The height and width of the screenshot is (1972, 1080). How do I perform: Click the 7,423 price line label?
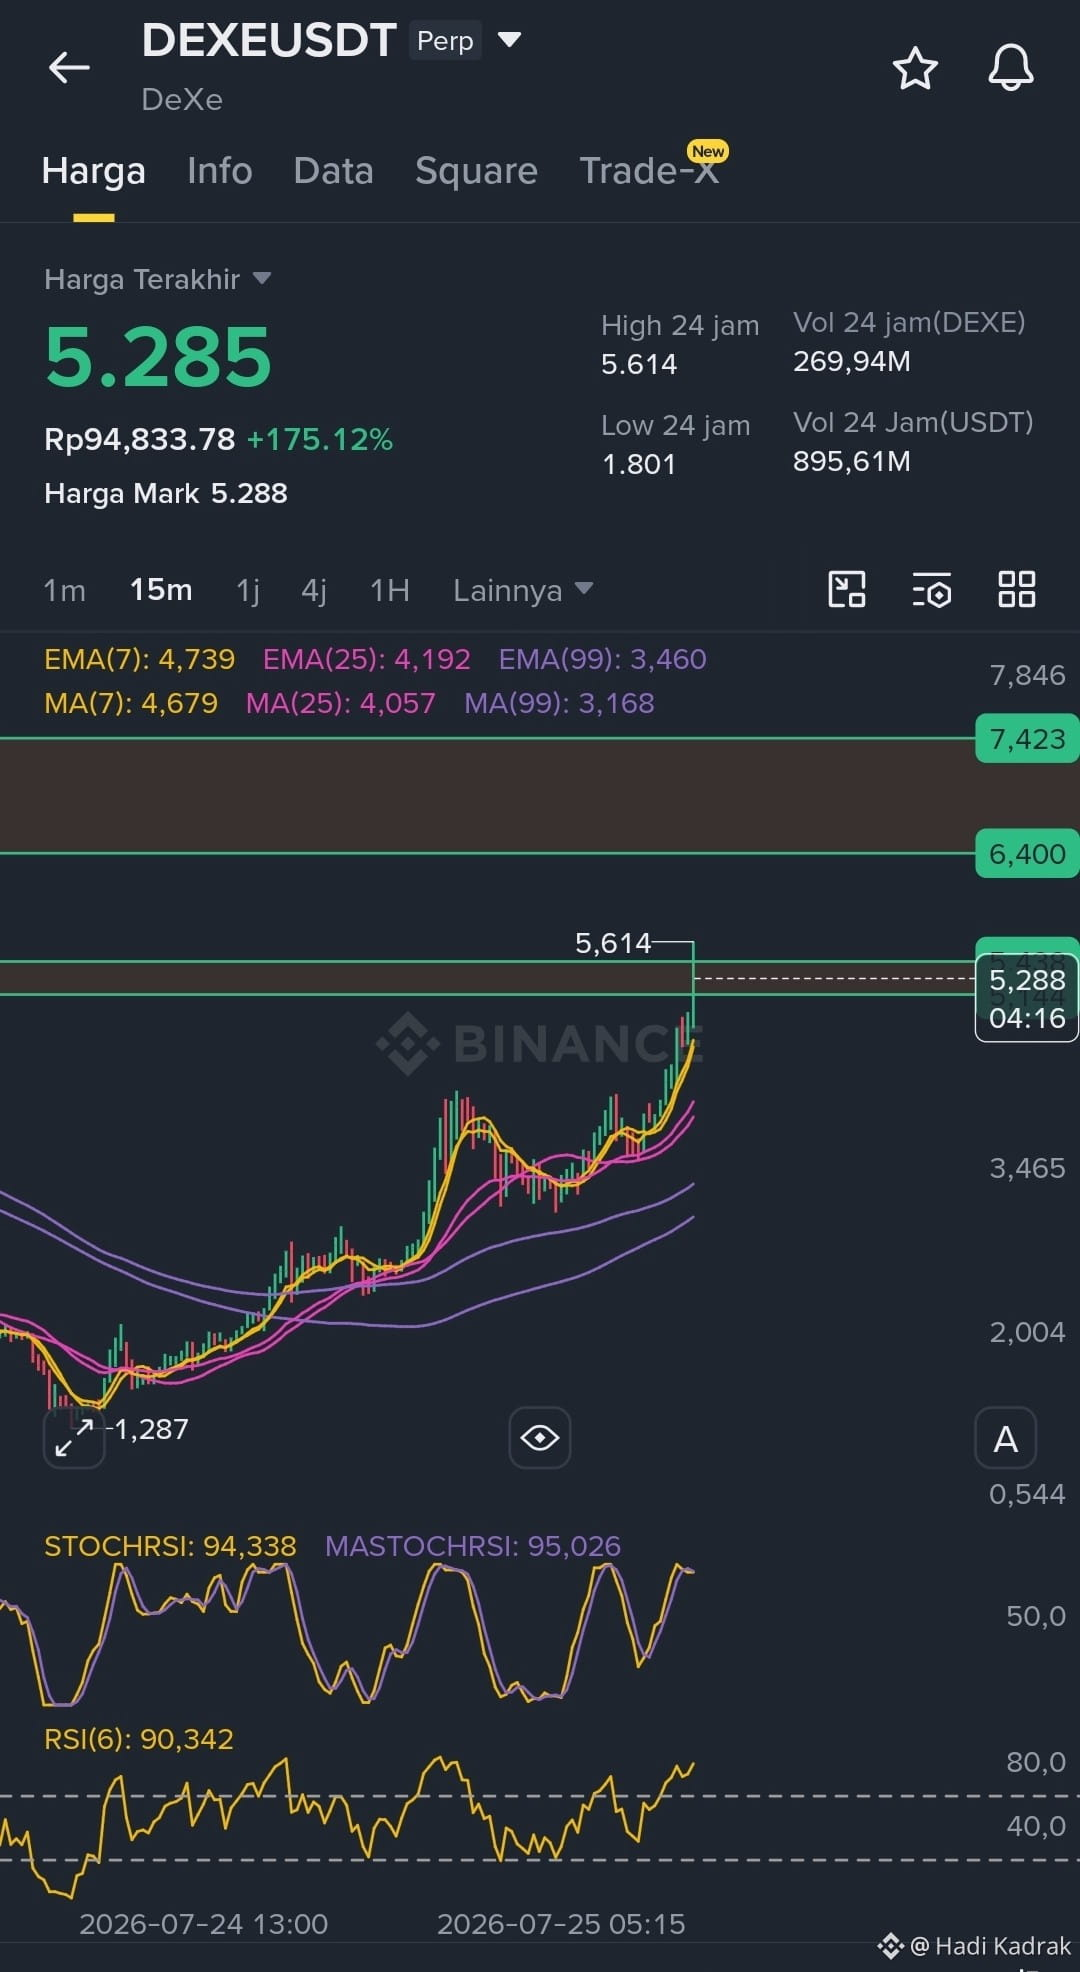(x=1027, y=739)
